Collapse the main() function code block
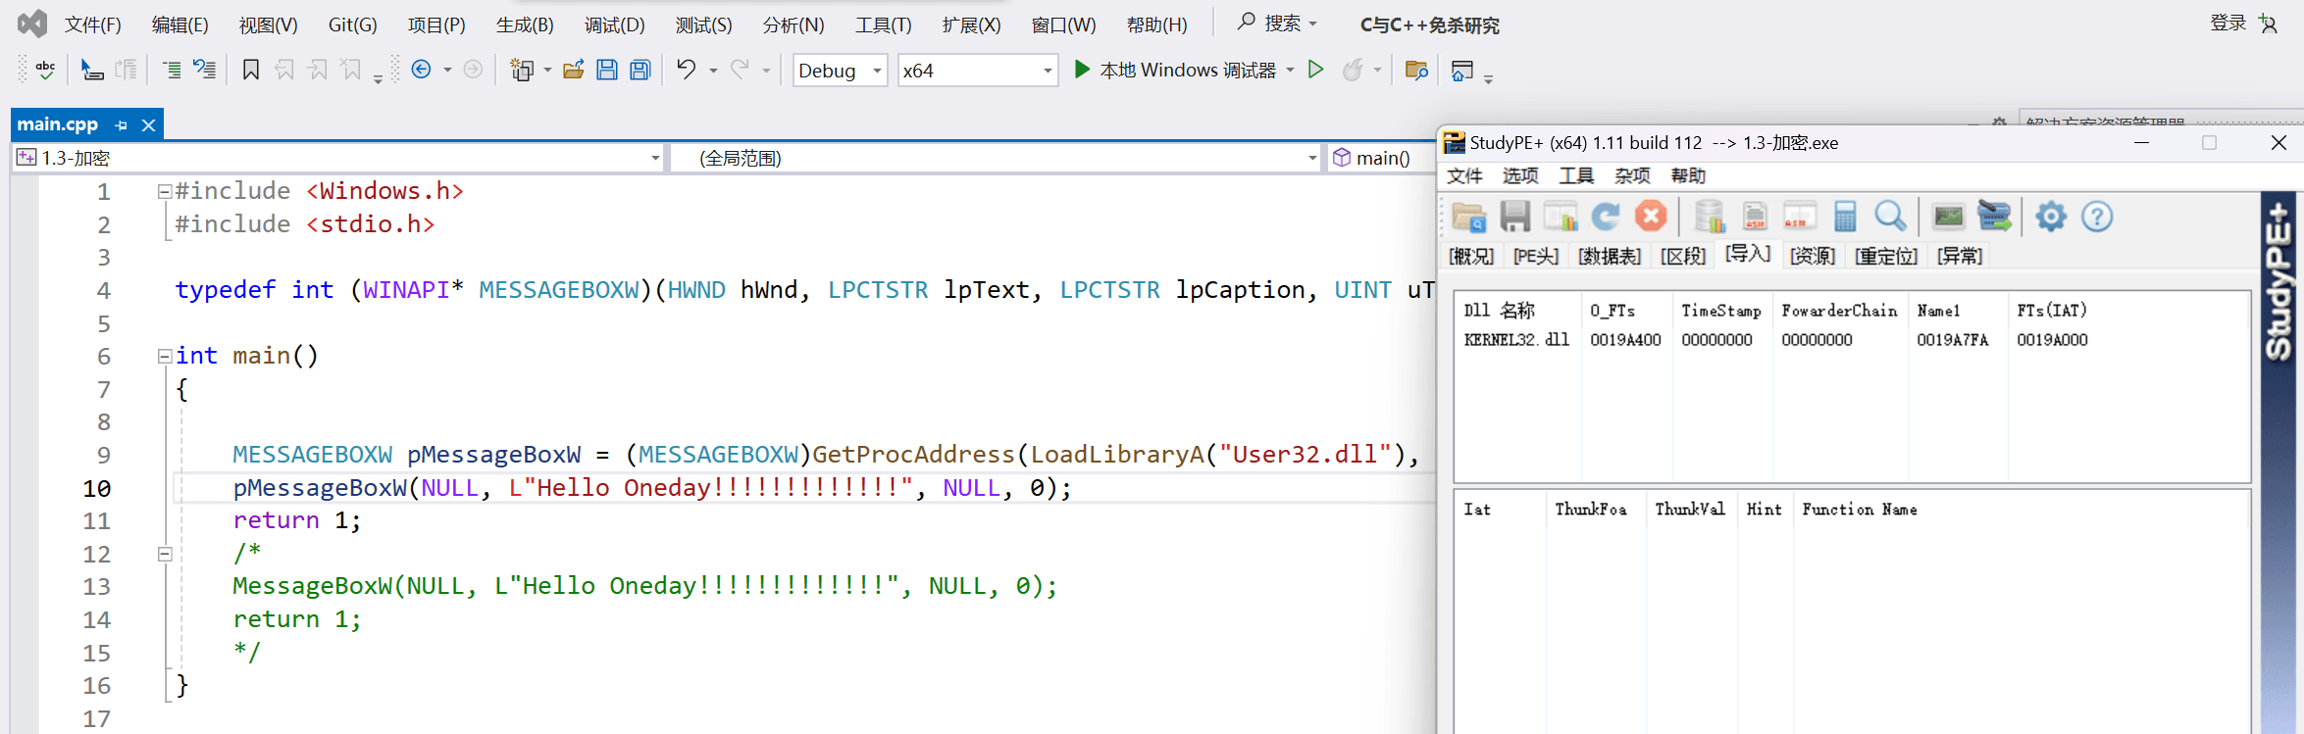The width and height of the screenshot is (2304, 734). pyautogui.click(x=165, y=356)
